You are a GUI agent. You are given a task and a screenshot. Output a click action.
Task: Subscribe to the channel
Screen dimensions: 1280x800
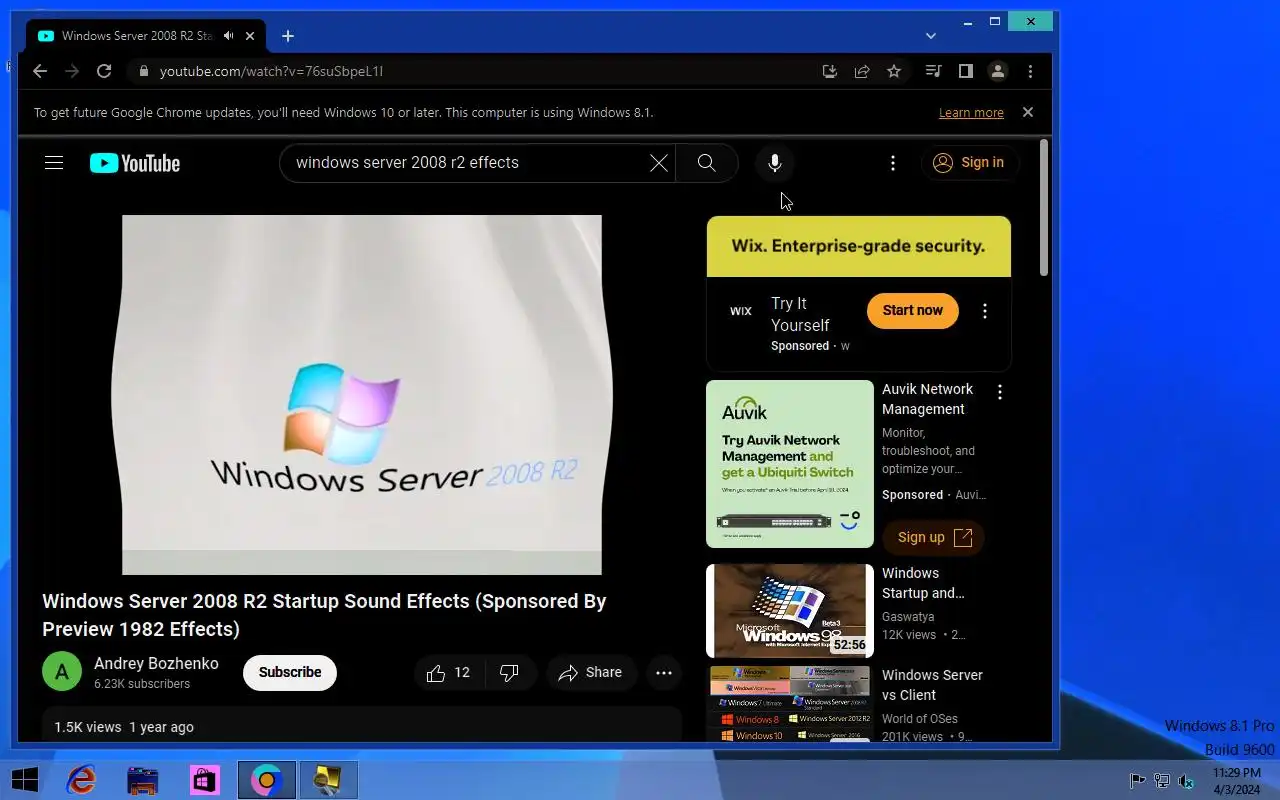click(290, 672)
